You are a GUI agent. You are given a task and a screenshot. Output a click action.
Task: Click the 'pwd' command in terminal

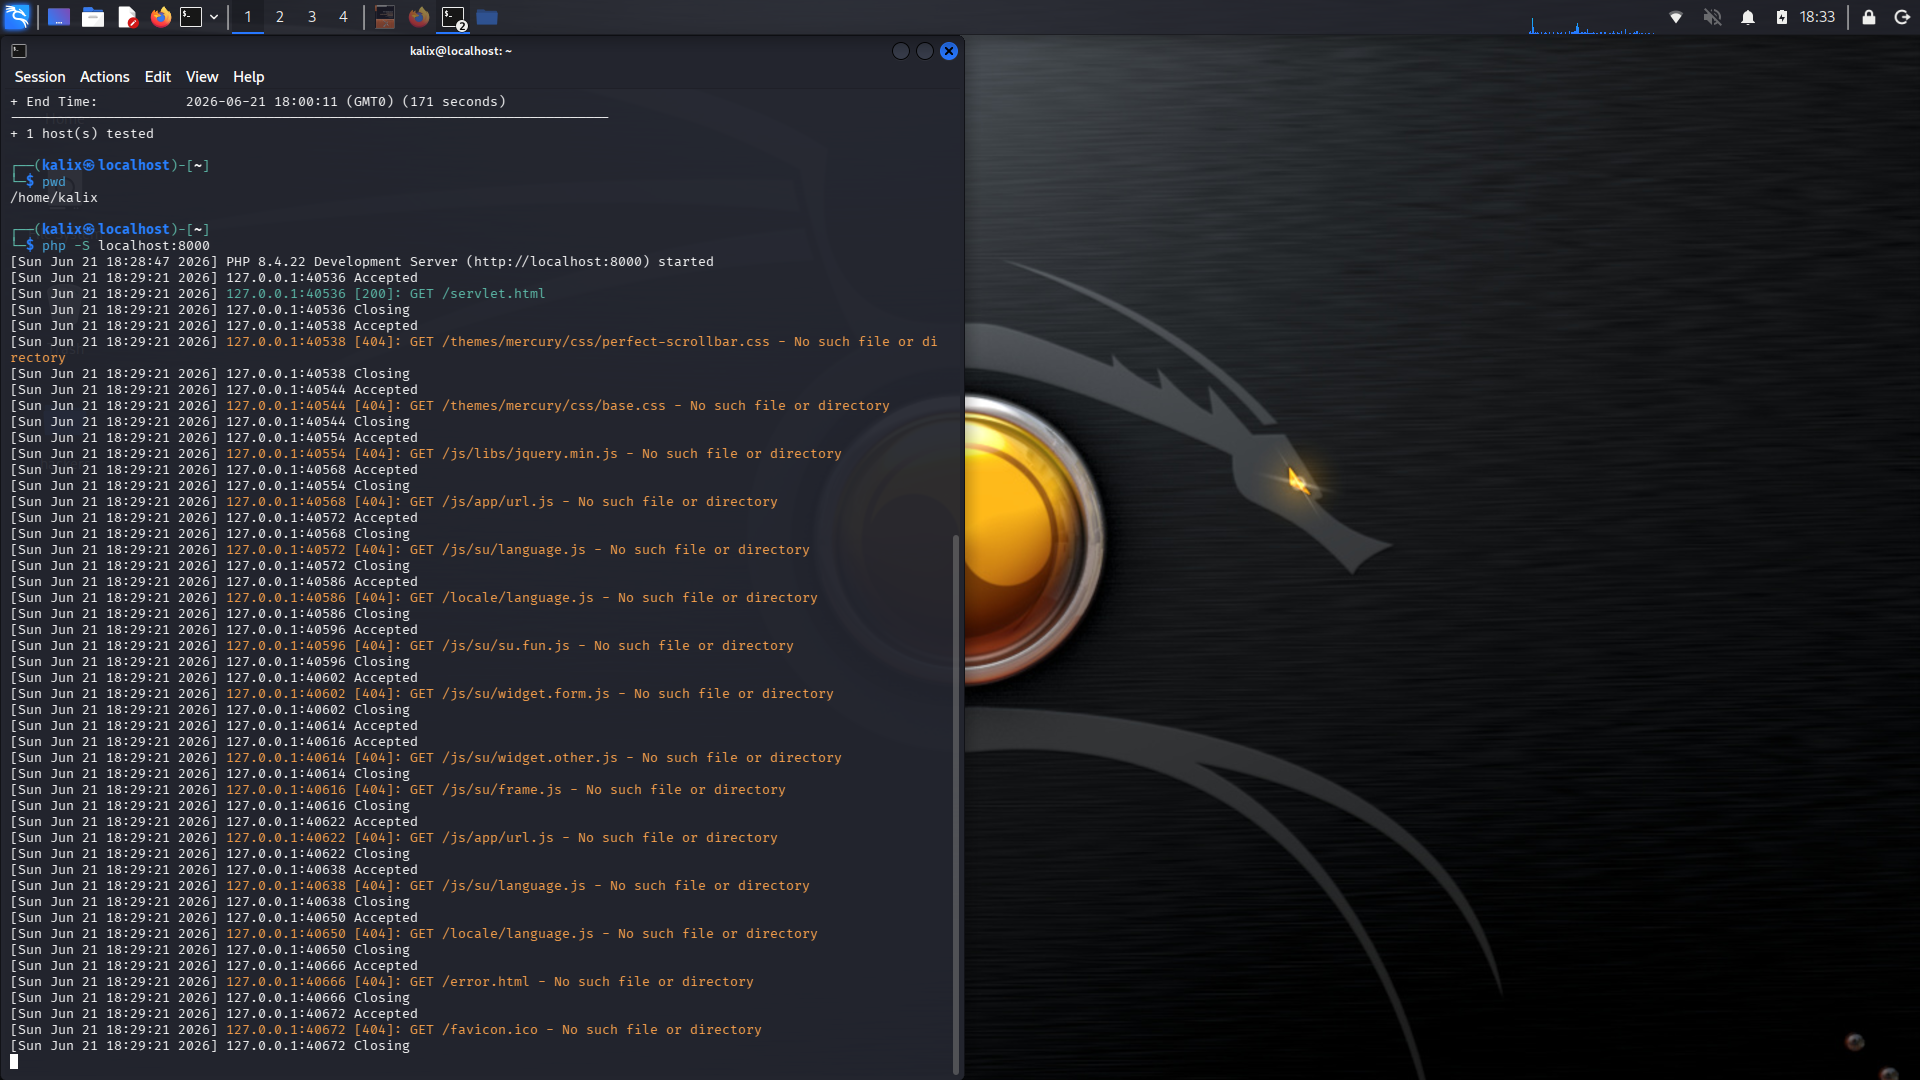tap(54, 182)
